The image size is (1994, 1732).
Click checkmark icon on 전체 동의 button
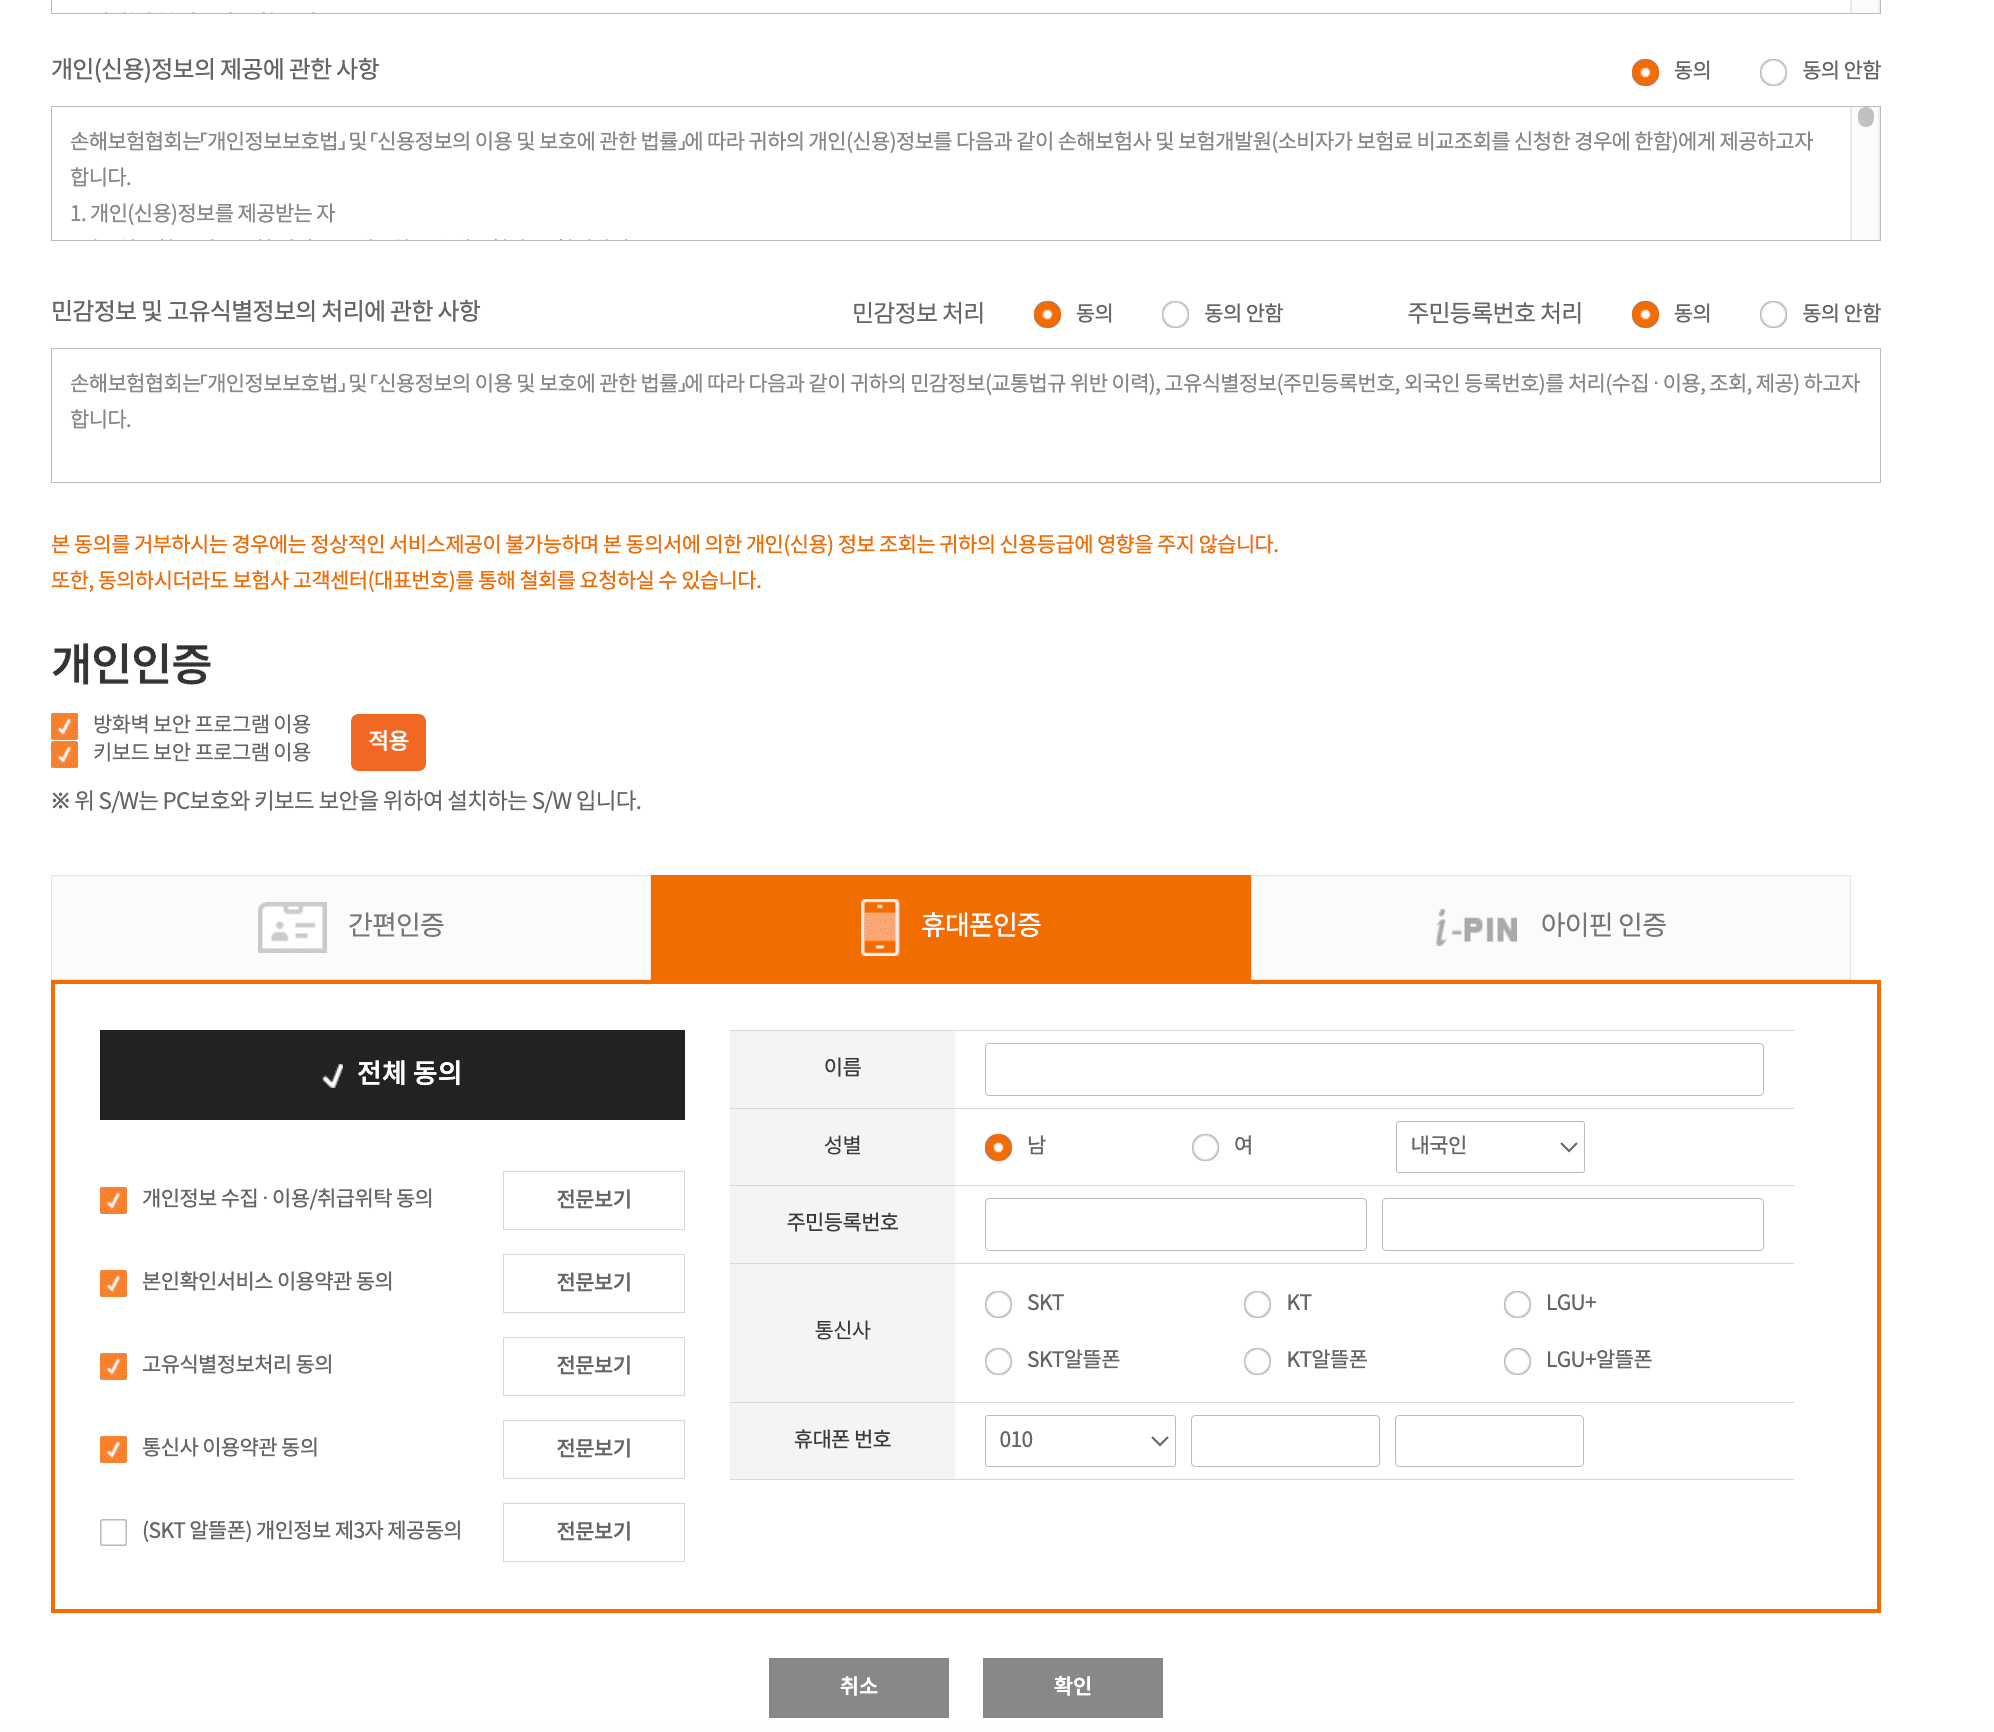[x=333, y=1076]
